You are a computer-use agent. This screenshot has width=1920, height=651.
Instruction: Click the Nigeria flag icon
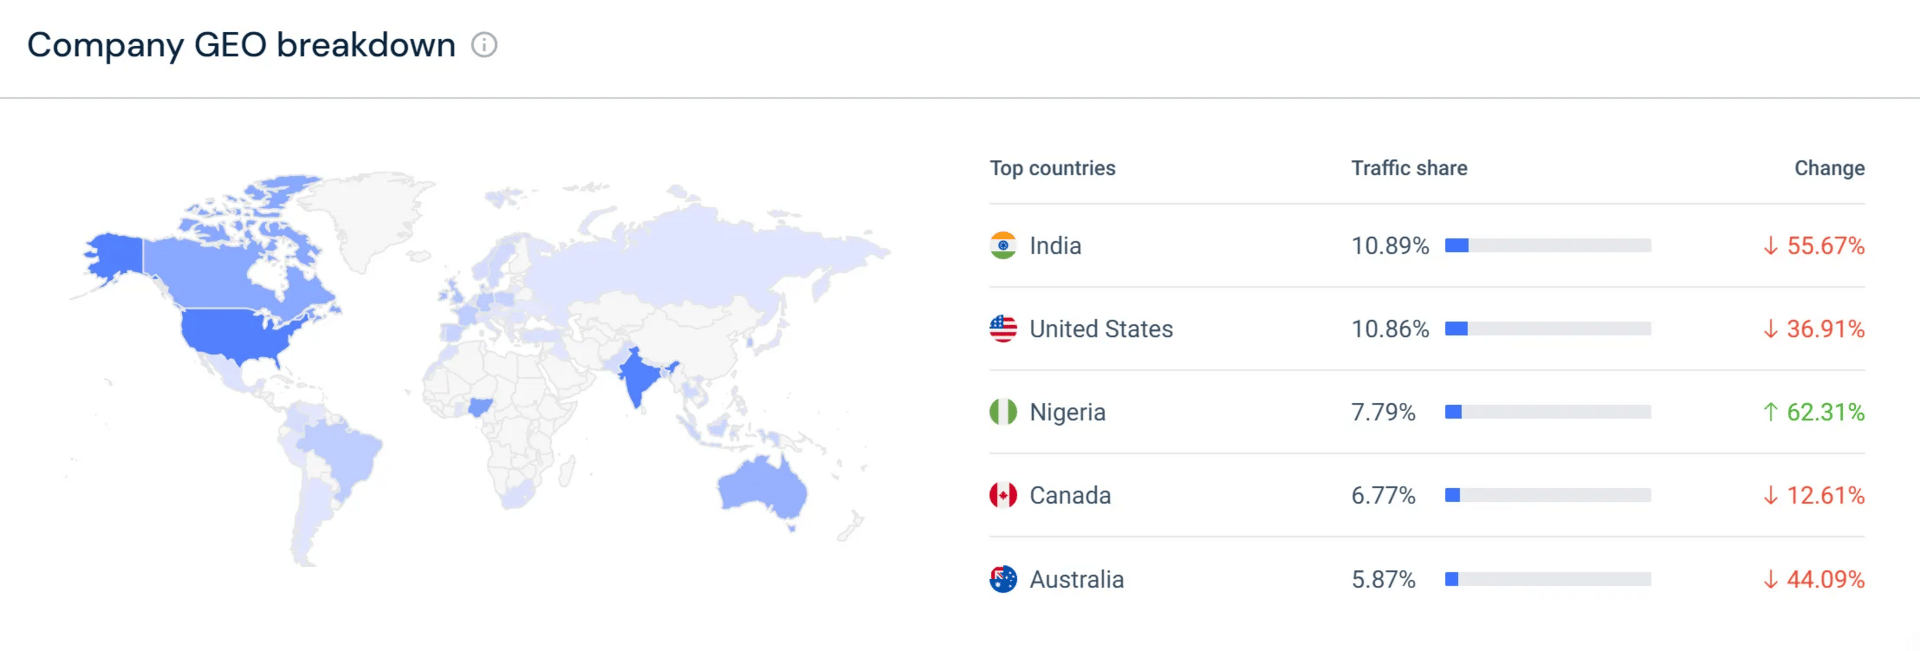pos(1003,412)
